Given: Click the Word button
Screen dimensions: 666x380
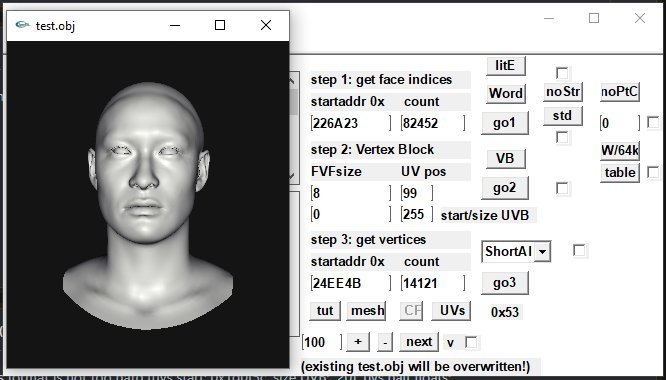Looking at the screenshot, I should click(x=505, y=93).
